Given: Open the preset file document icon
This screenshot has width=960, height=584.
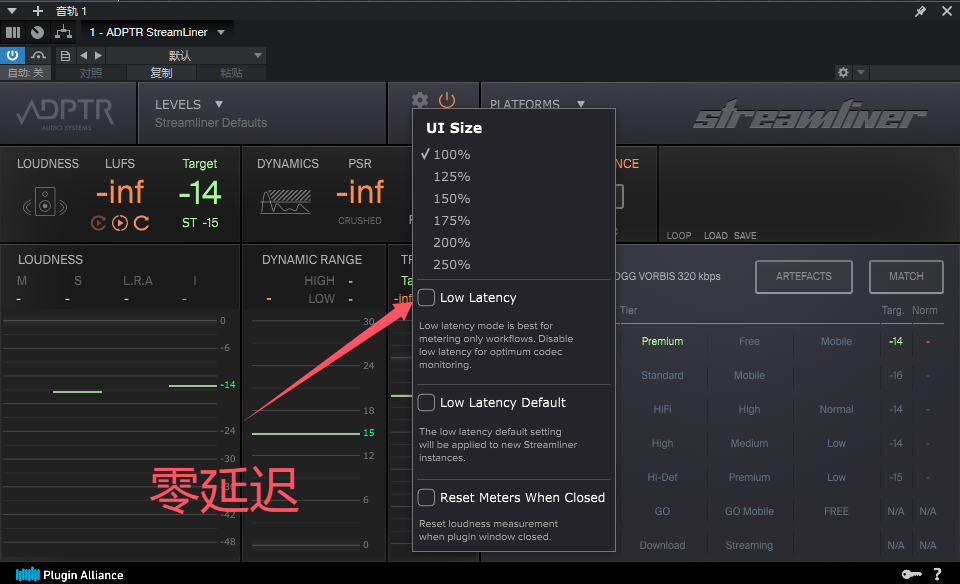Looking at the screenshot, I should tap(65, 56).
